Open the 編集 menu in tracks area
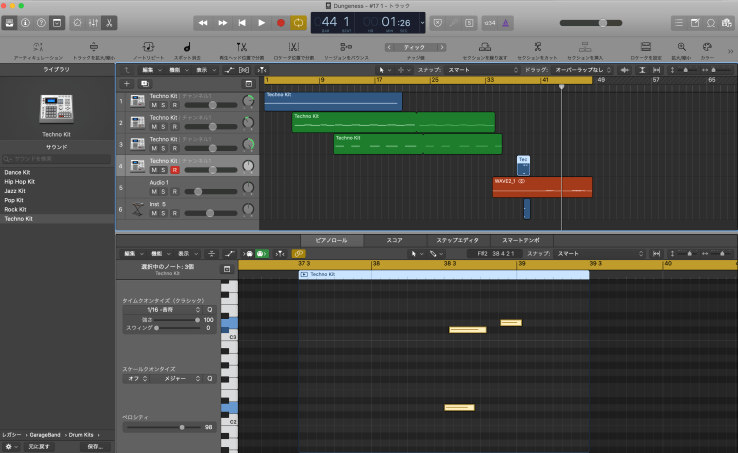This screenshot has width=738, height=453. pyautogui.click(x=149, y=71)
